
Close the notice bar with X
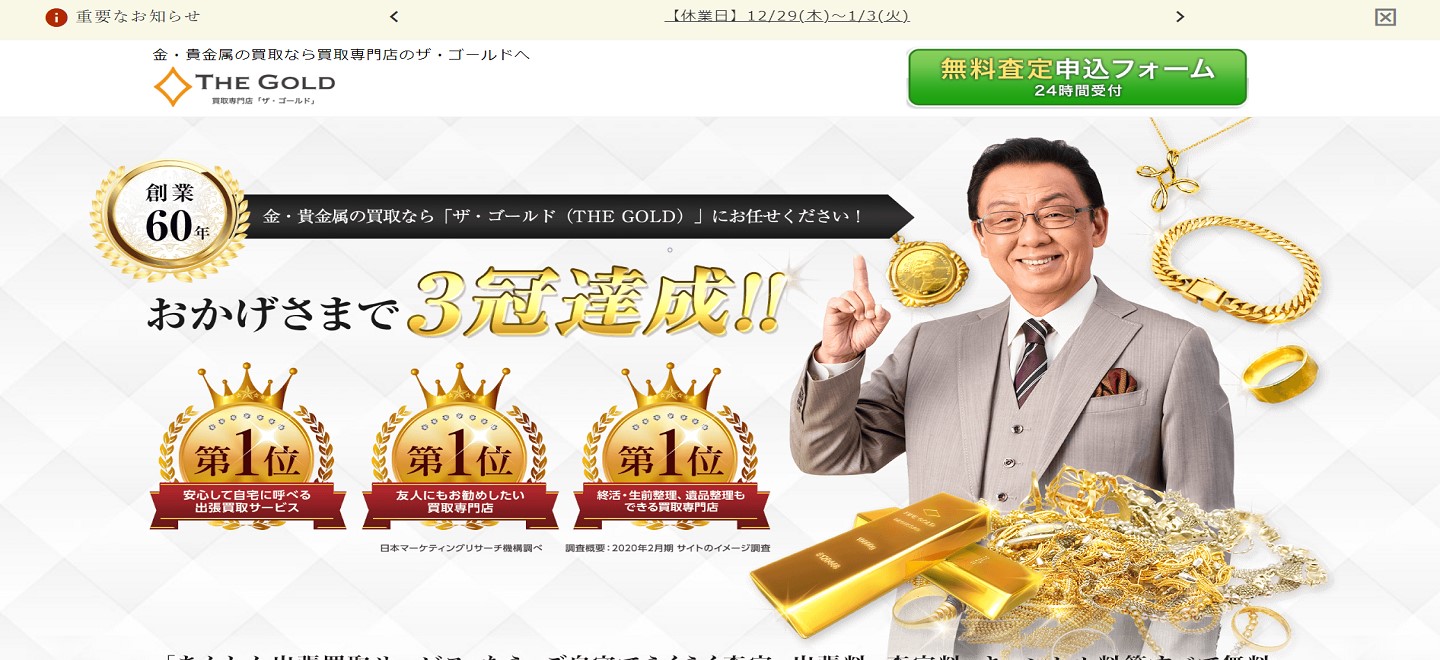click(1385, 17)
